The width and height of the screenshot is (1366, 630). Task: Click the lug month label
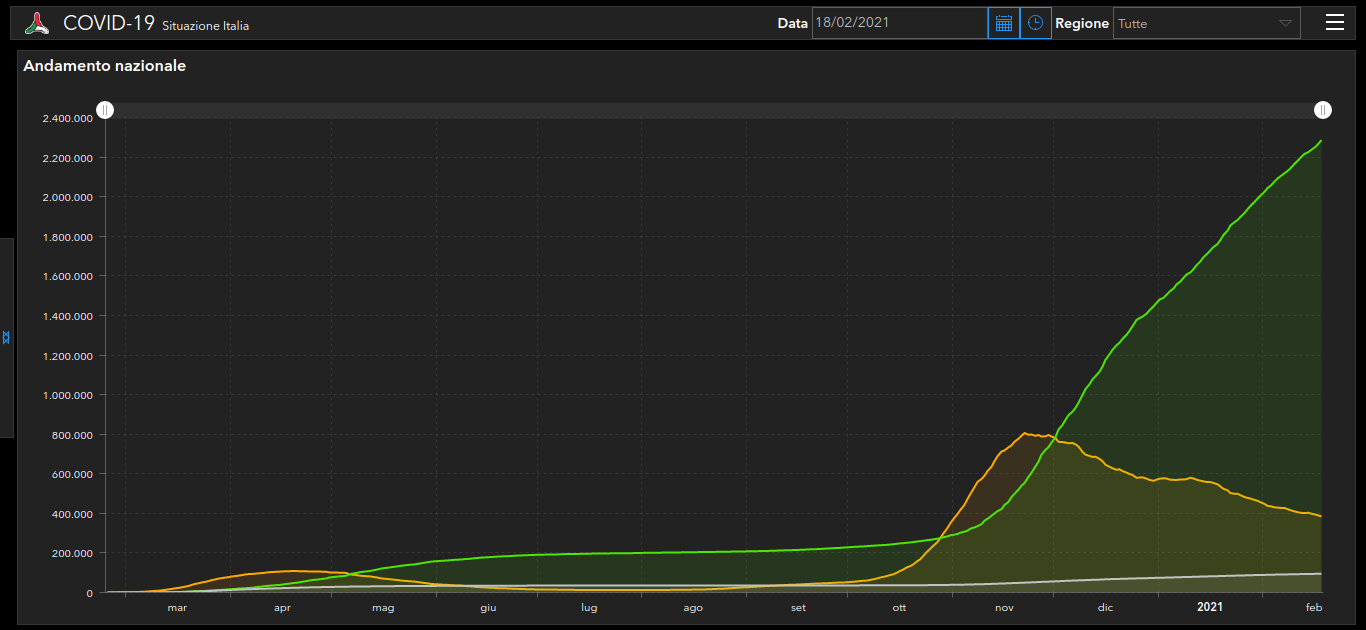(589, 607)
